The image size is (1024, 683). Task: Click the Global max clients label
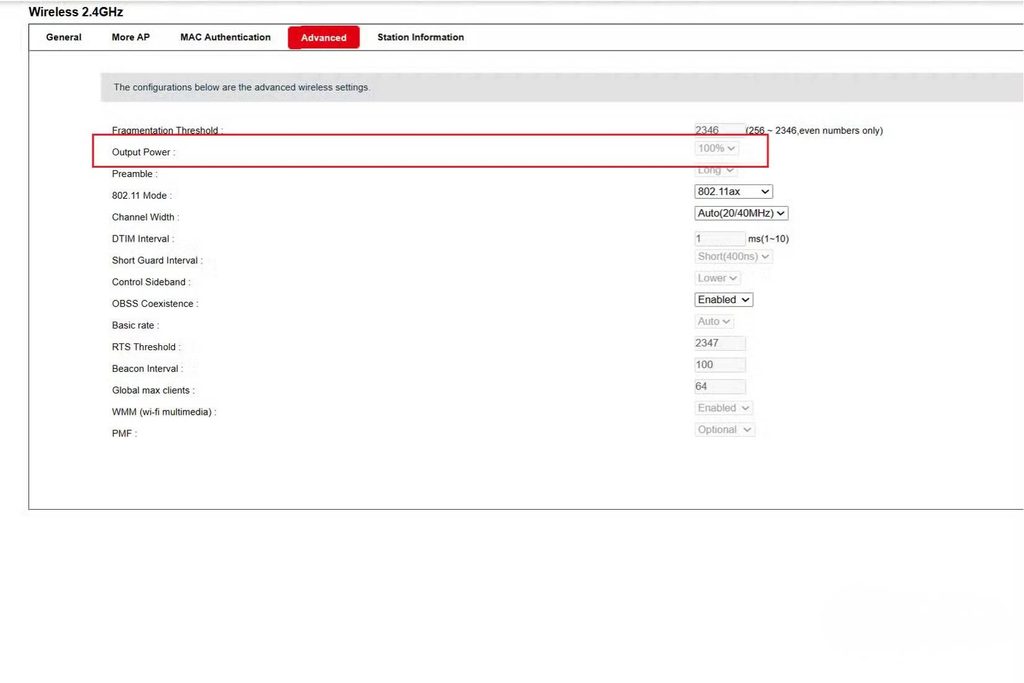pos(153,390)
